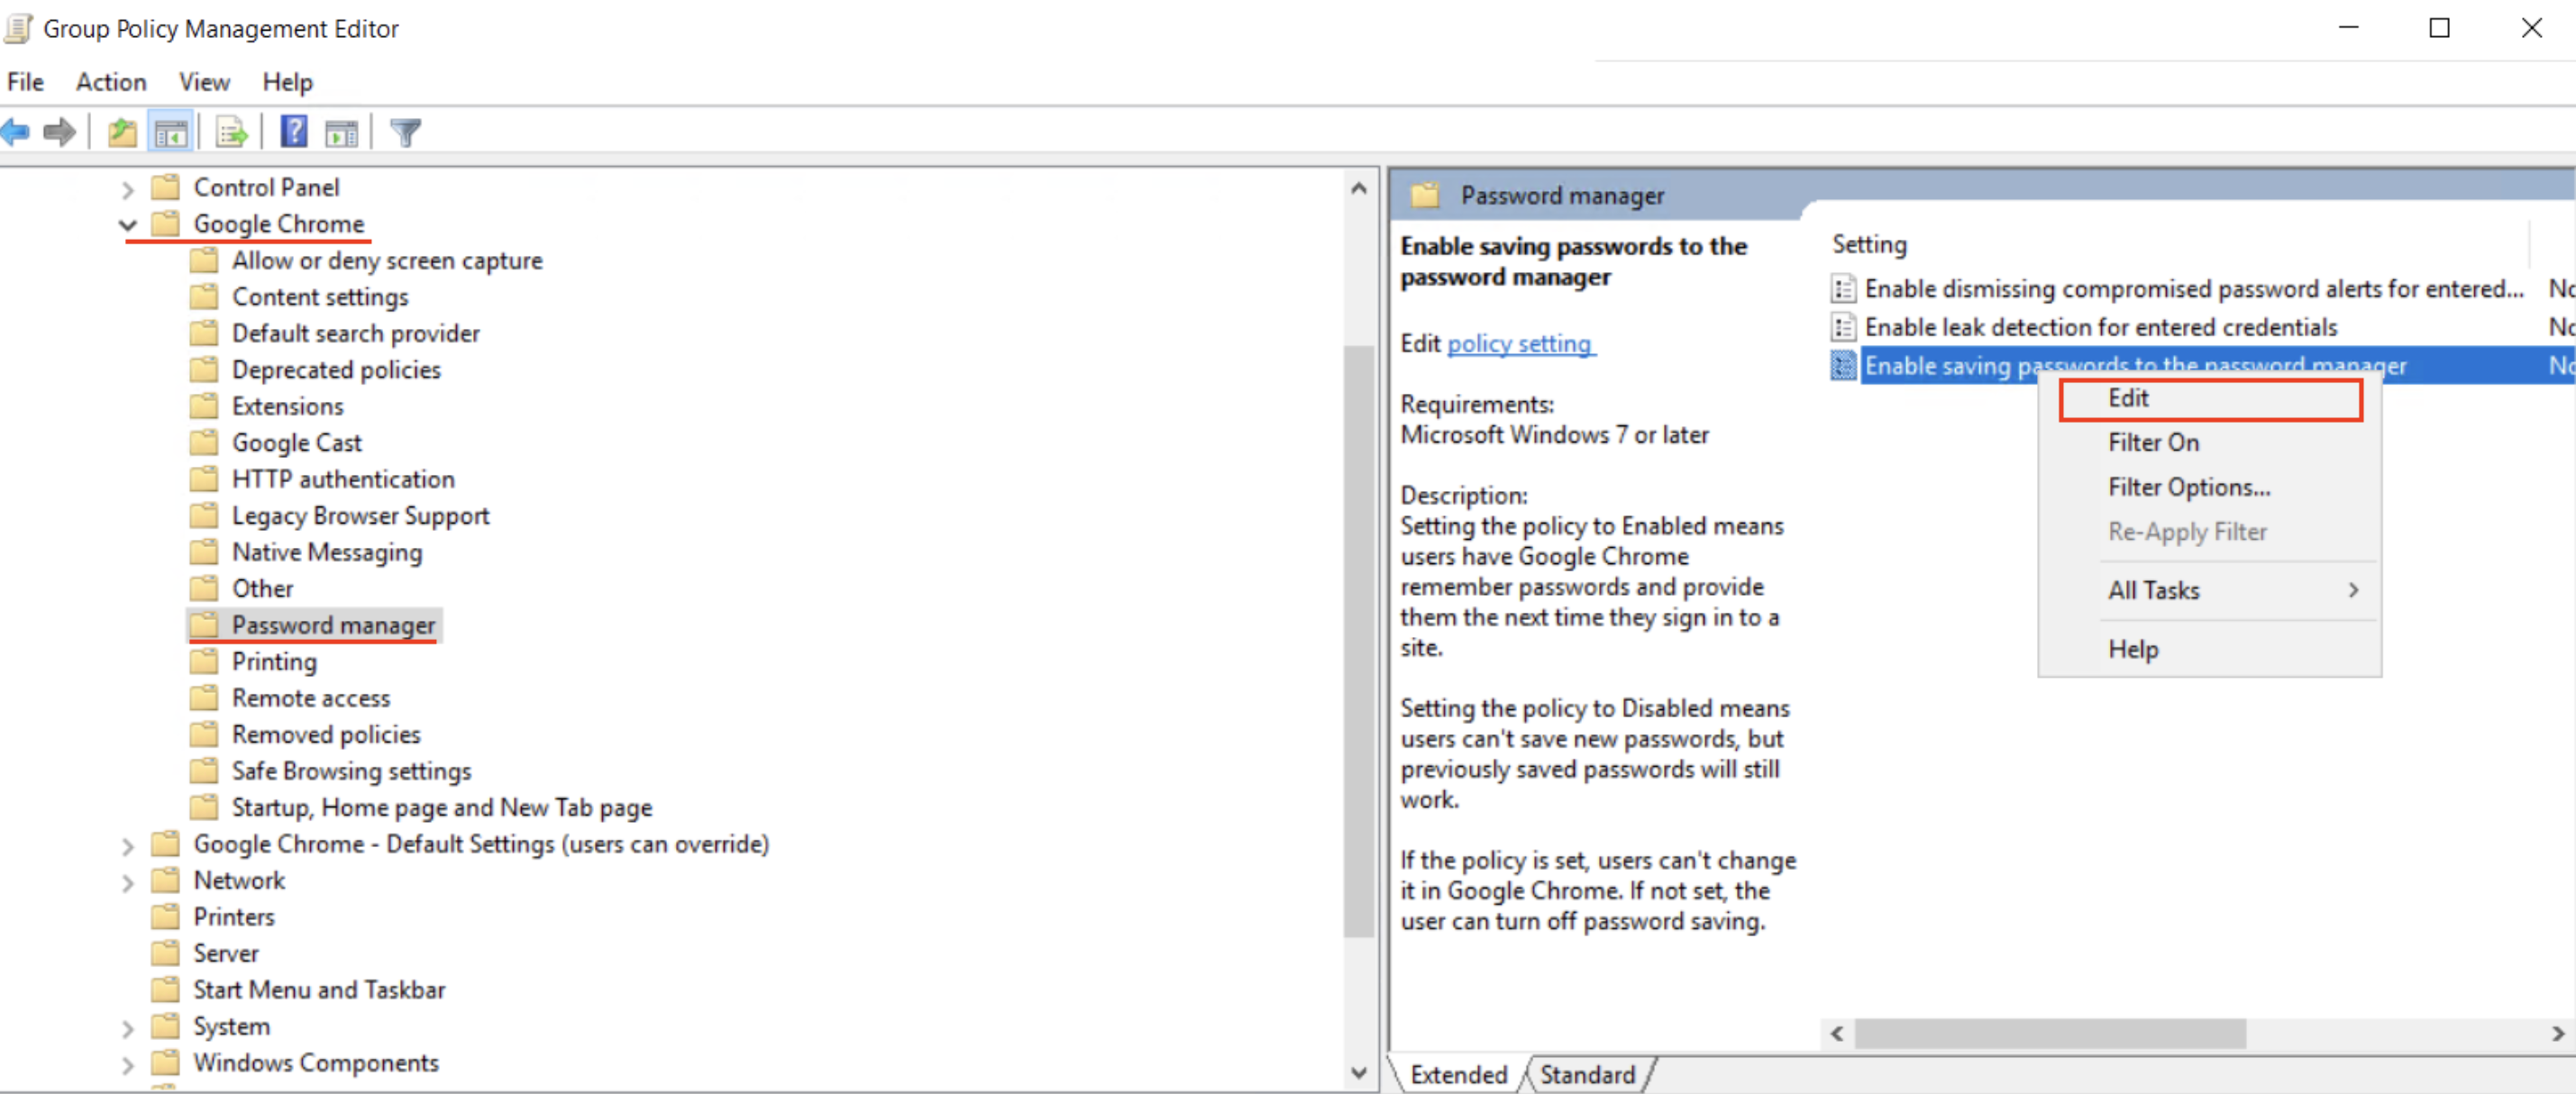Switch to the Standard tab
Screen dimensions: 2576x1094
[x=1587, y=1074]
